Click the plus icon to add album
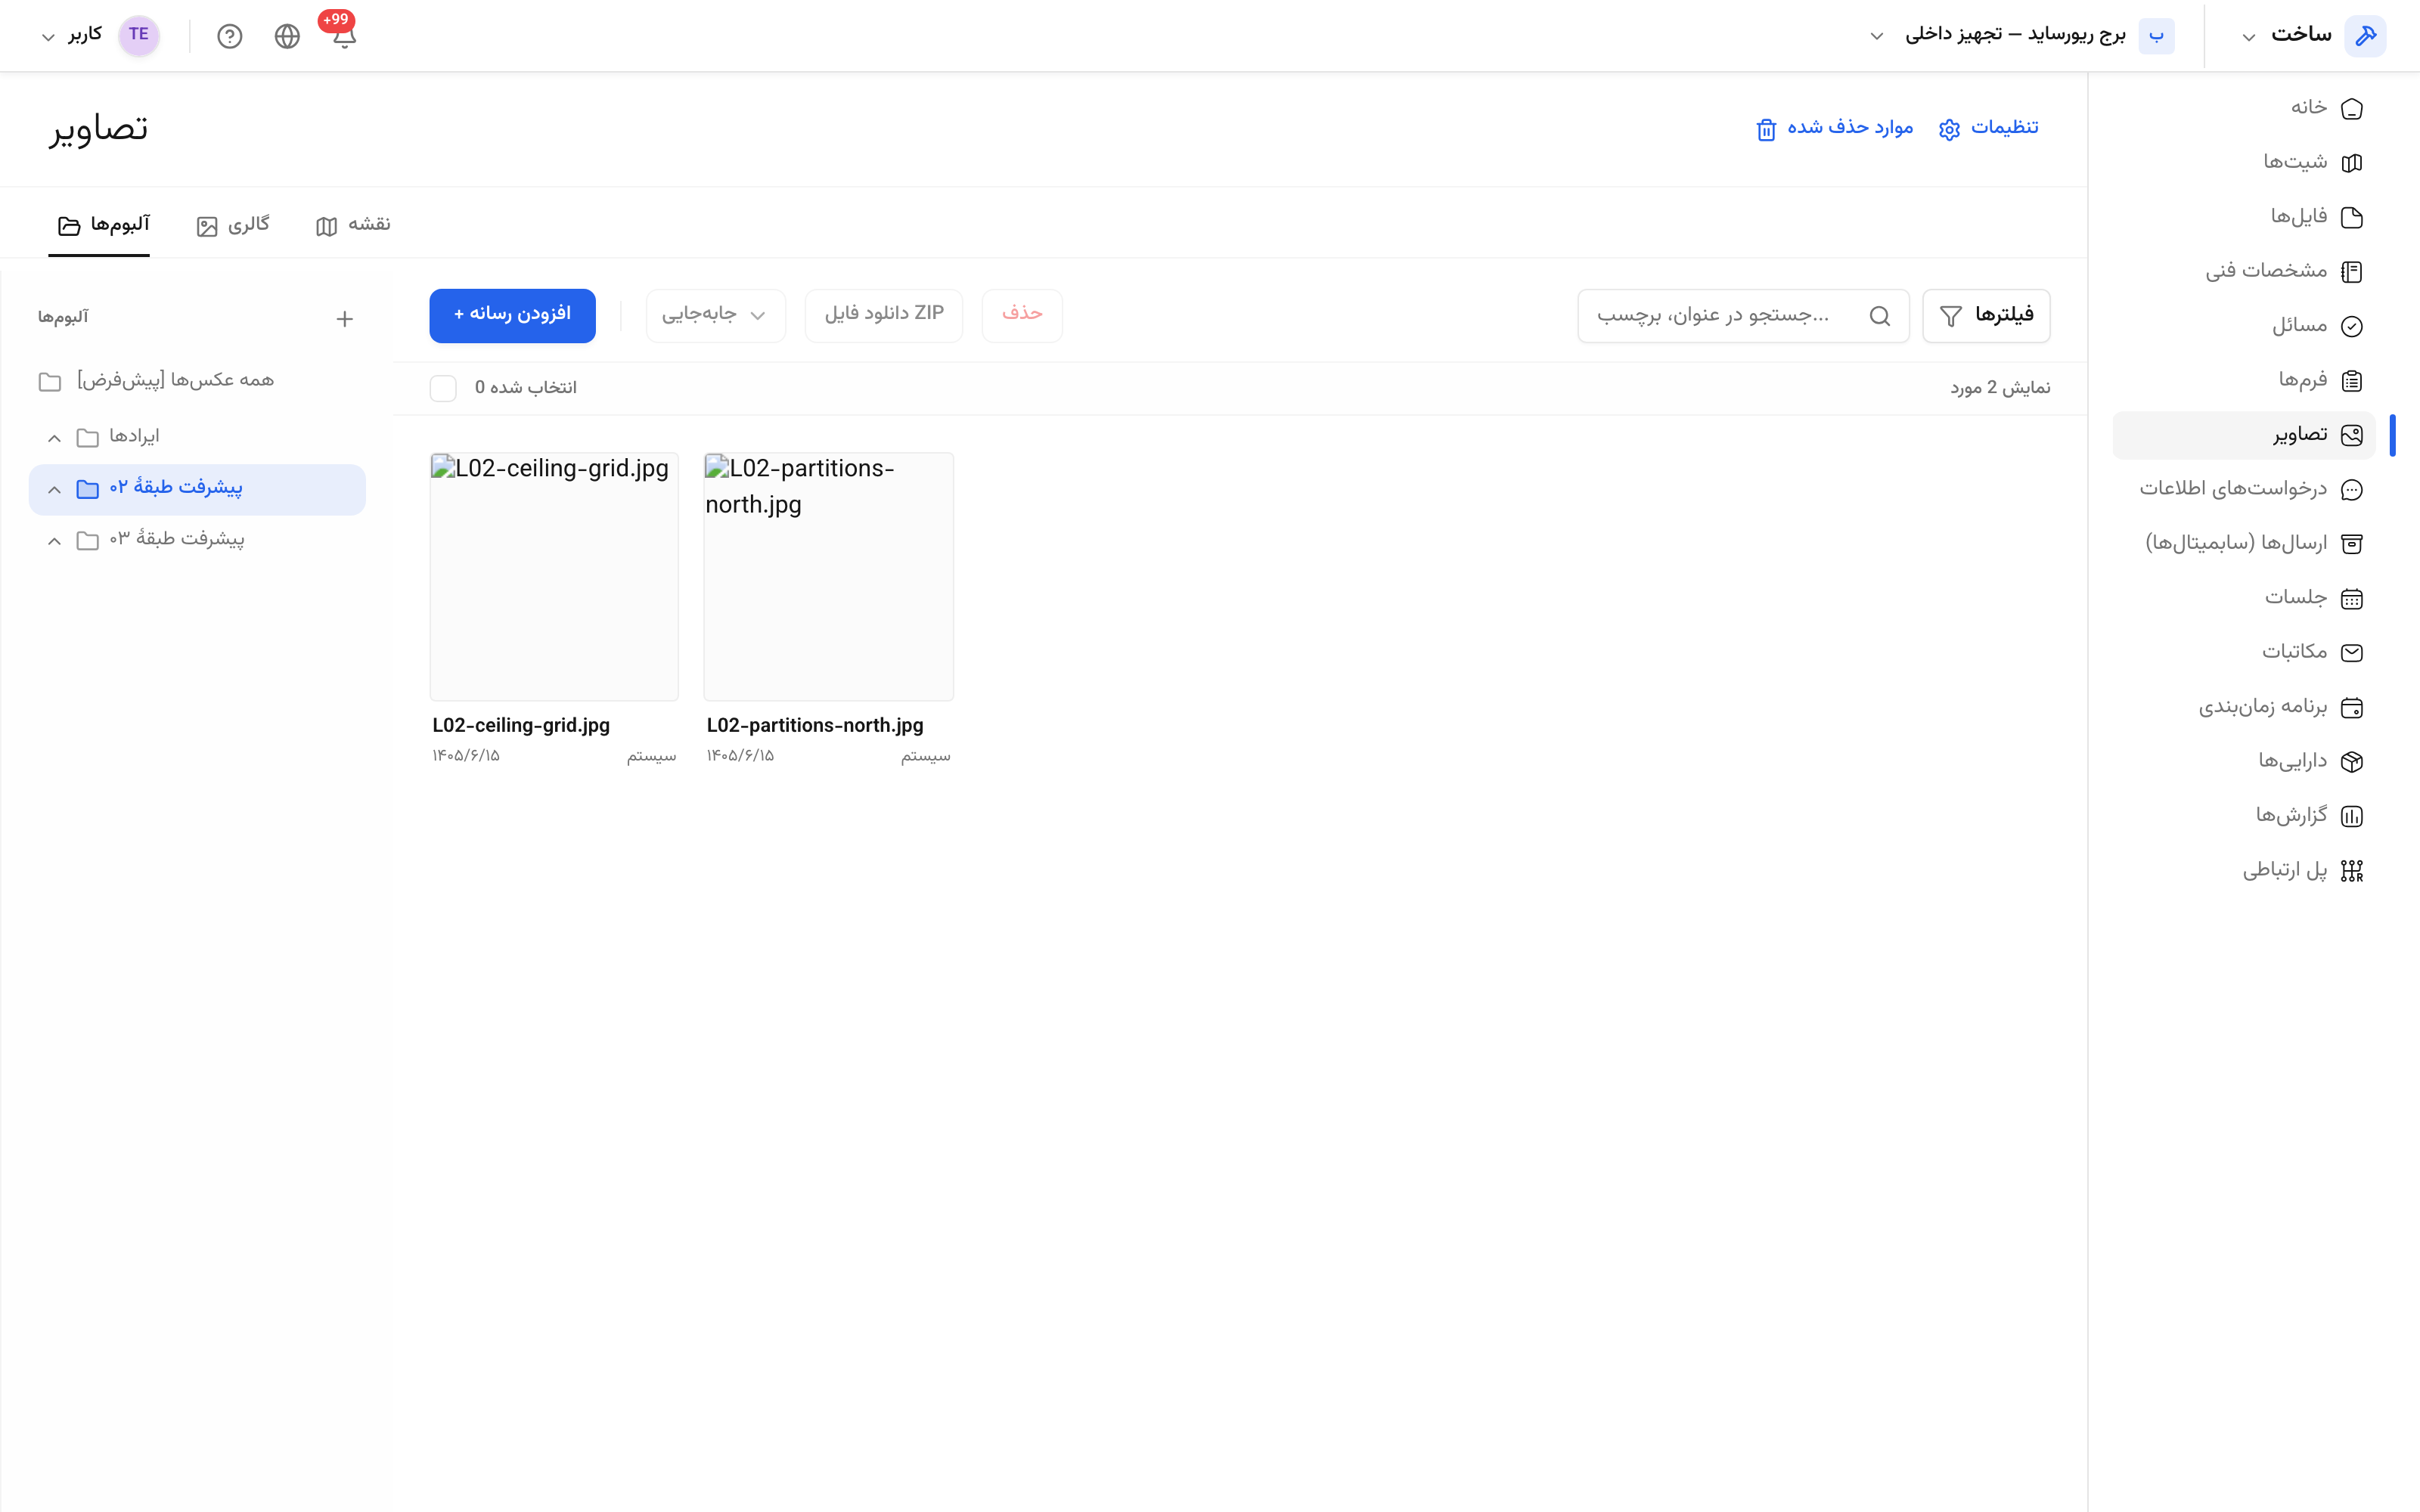Image resolution: width=2420 pixels, height=1512 pixels. (x=344, y=319)
